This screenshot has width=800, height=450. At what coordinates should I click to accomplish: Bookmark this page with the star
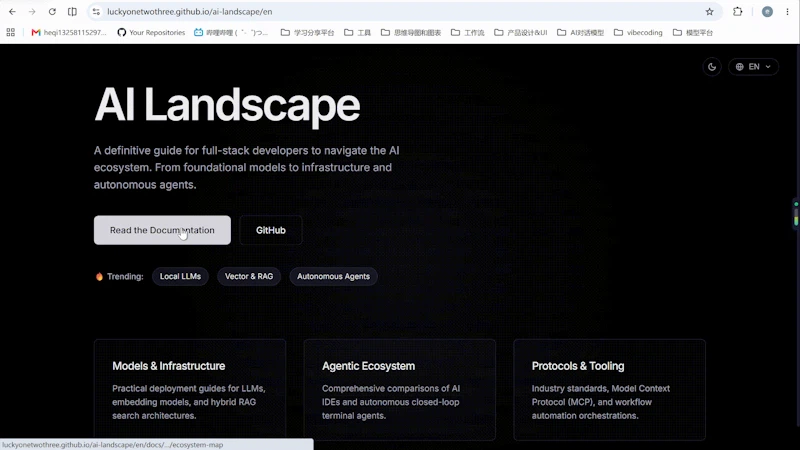click(709, 11)
